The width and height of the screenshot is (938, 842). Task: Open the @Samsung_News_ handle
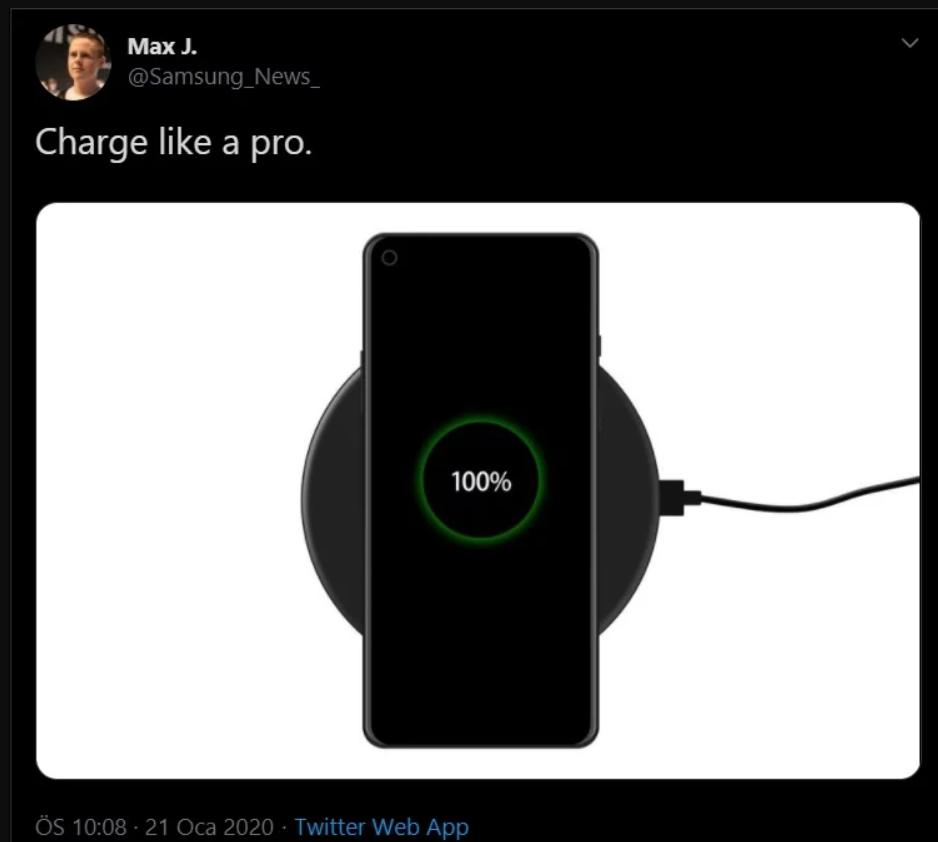click(x=224, y=77)
